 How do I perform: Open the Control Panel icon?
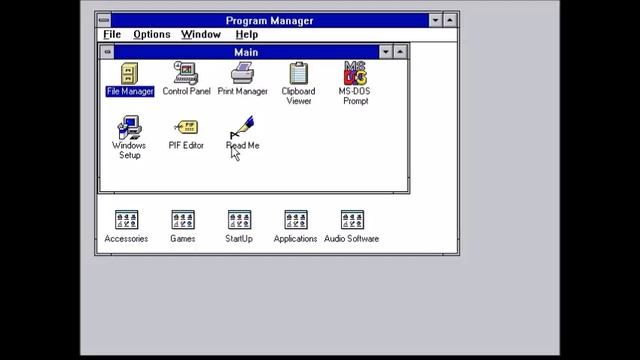pos(186,73)
